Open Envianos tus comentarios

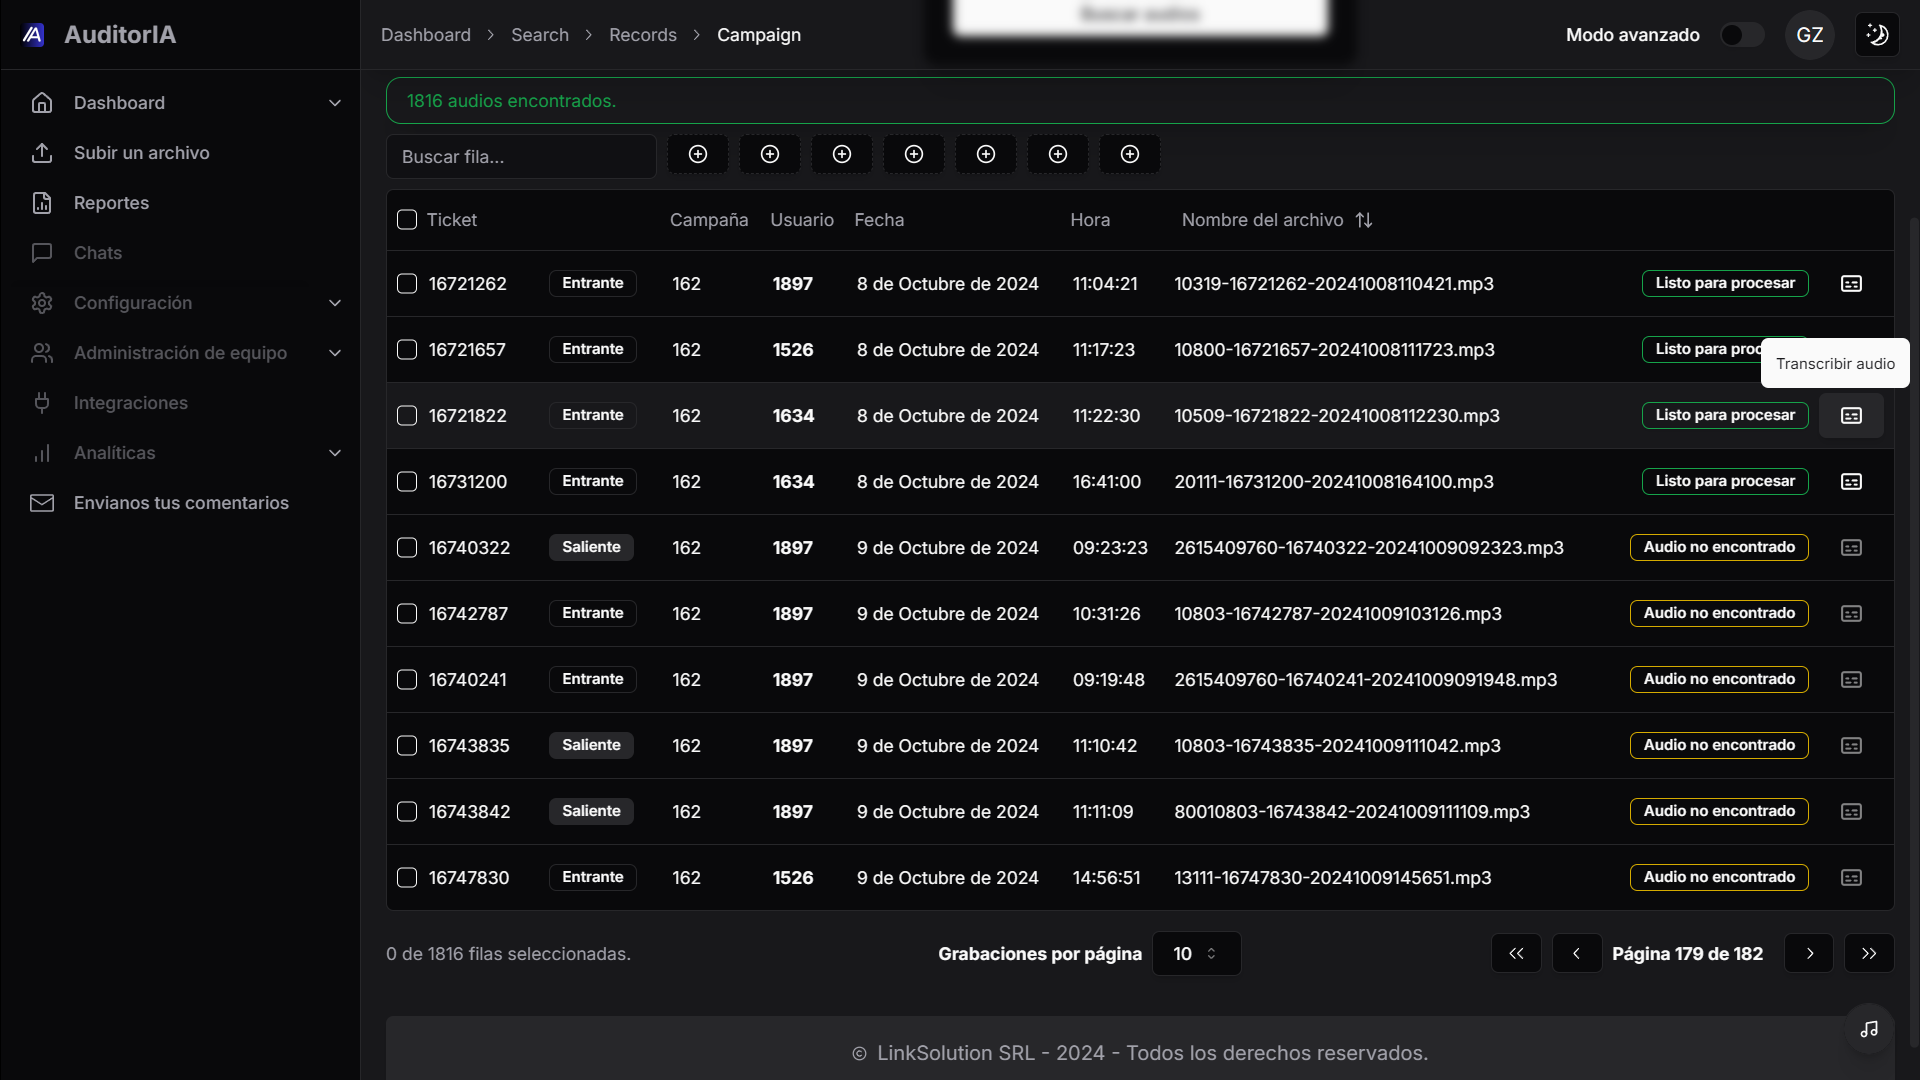coord(181,503)
